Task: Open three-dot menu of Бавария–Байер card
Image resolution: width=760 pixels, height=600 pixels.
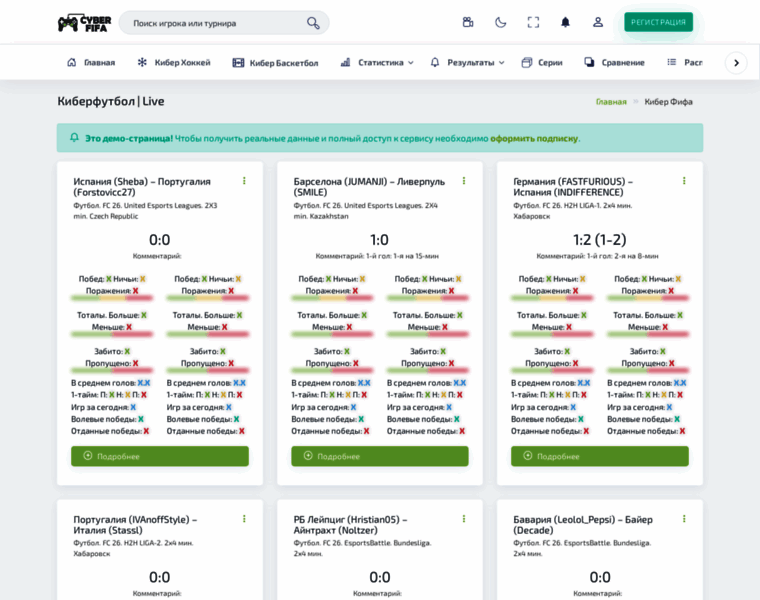Action: point(684,519)
